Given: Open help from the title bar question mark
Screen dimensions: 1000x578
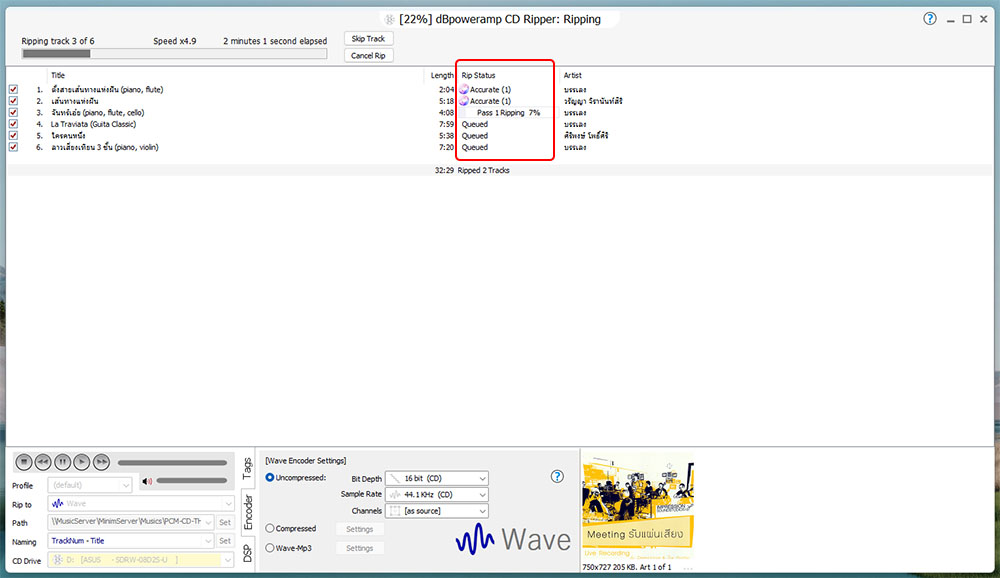Looking at the screenshot, I should pyautogui.click(x=930, y=19).
